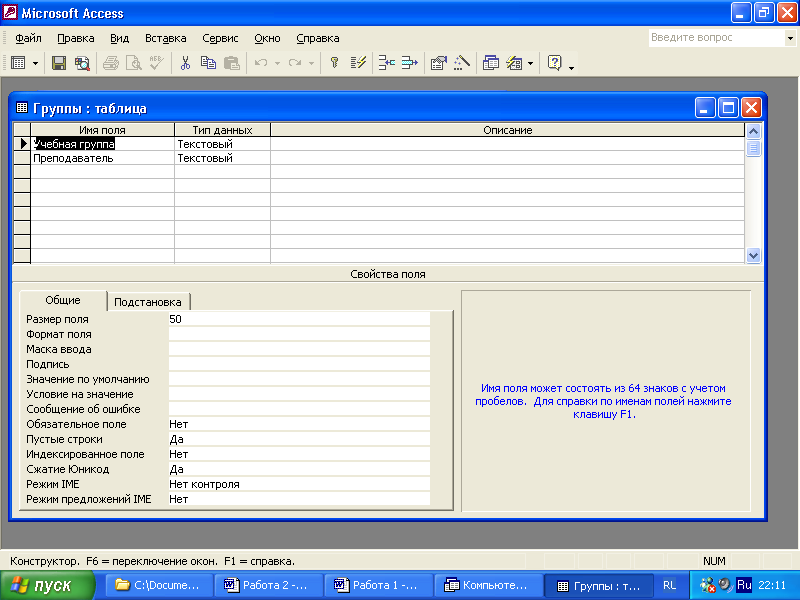Open the Undo history dropdown arrow
This screenshot has height=600, width=800.
point(278,64)
